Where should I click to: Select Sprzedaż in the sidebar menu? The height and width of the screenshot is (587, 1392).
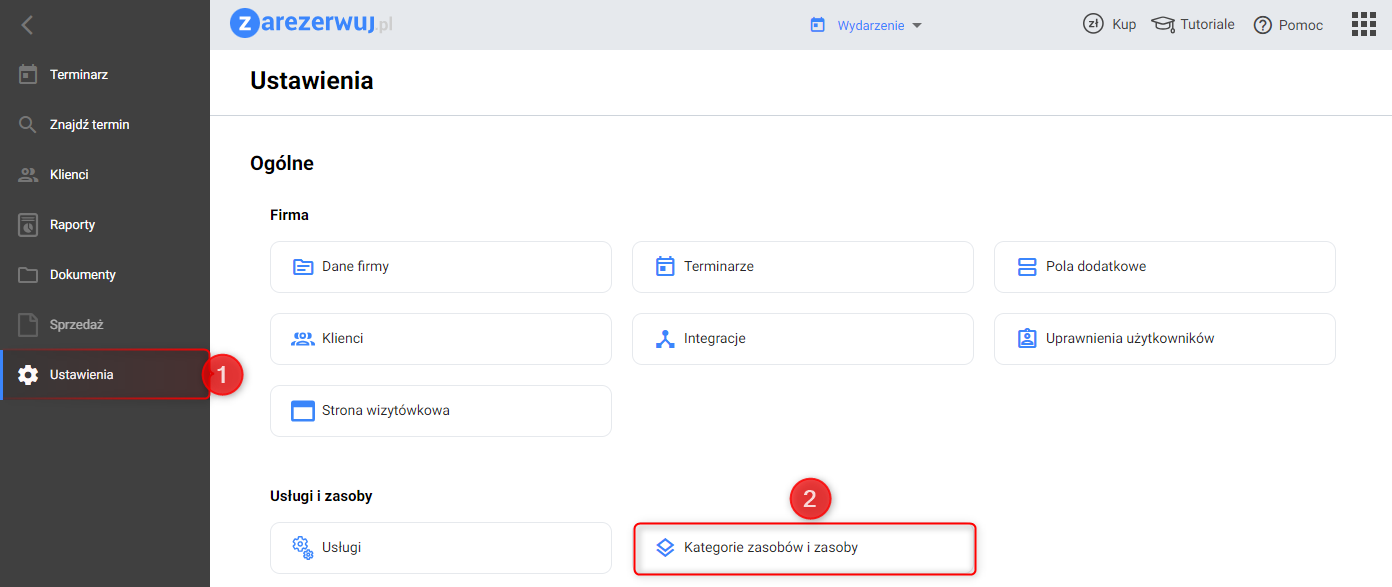[76, 325]
